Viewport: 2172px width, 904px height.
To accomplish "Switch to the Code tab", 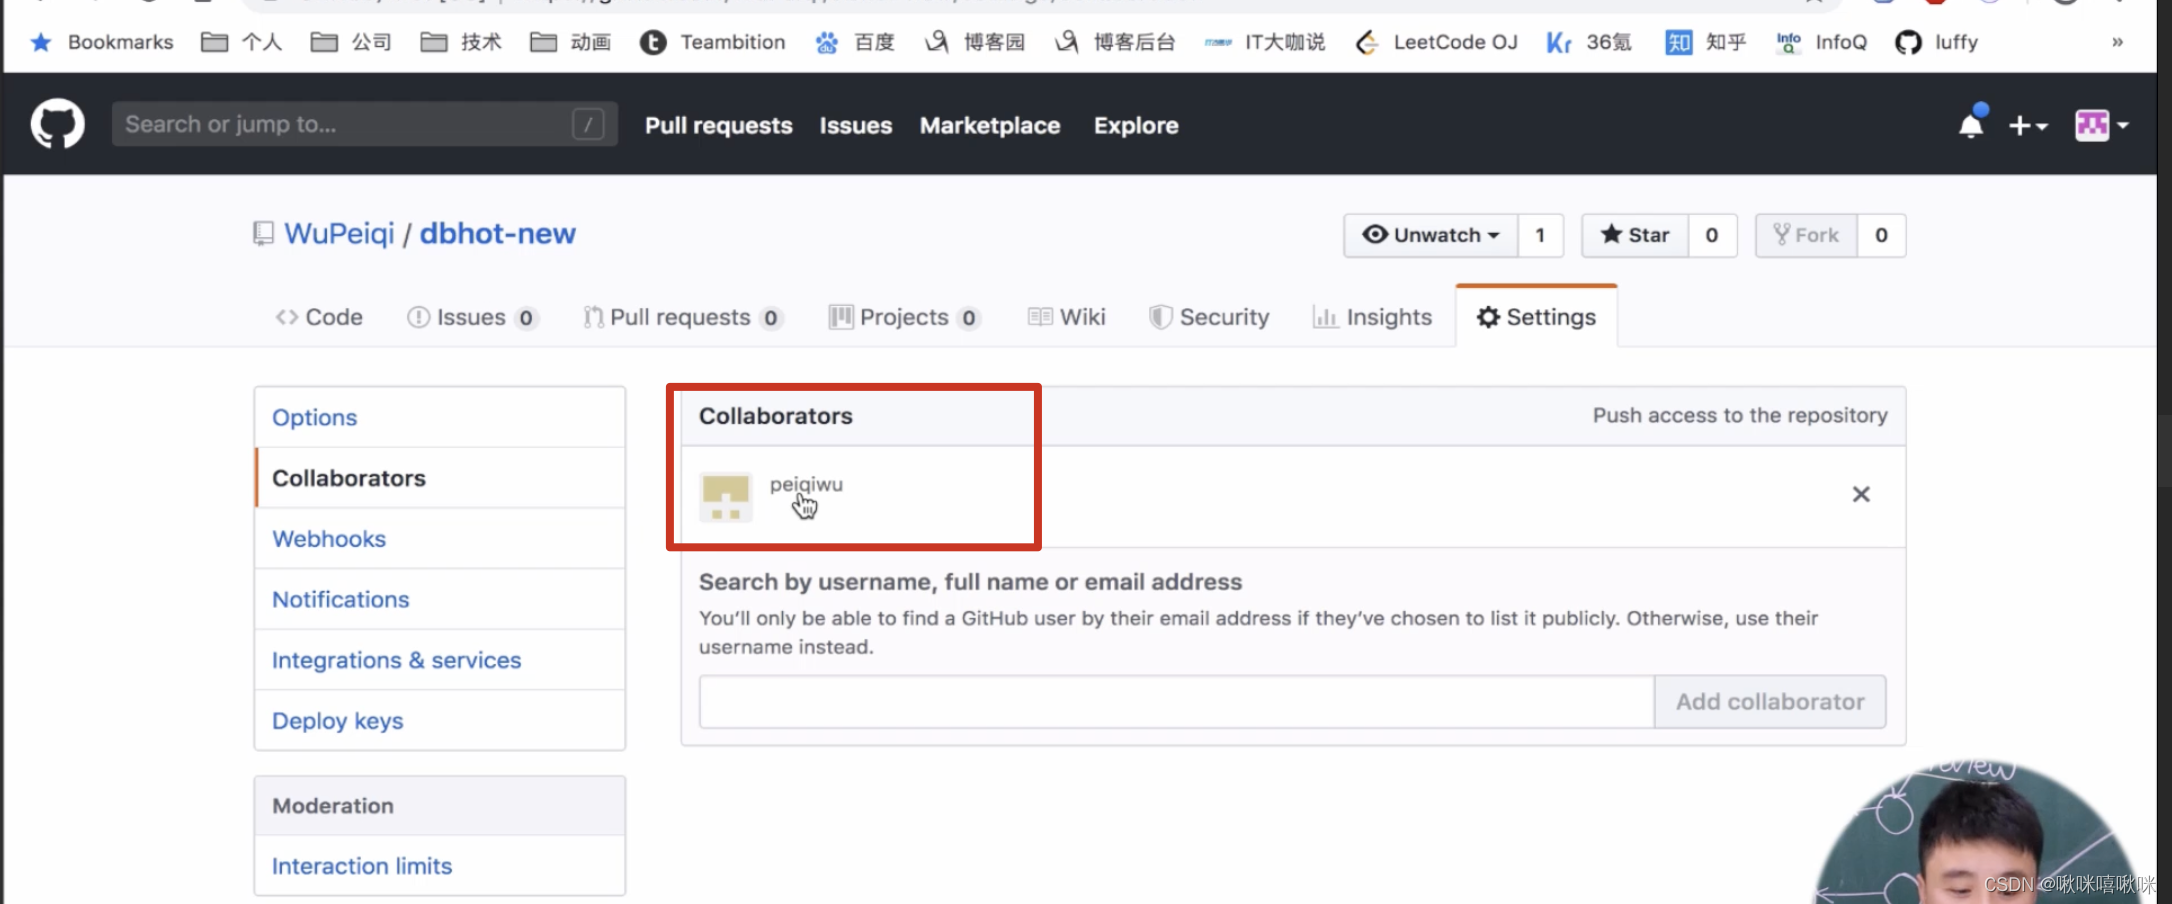I will click(x=319, y=317).
